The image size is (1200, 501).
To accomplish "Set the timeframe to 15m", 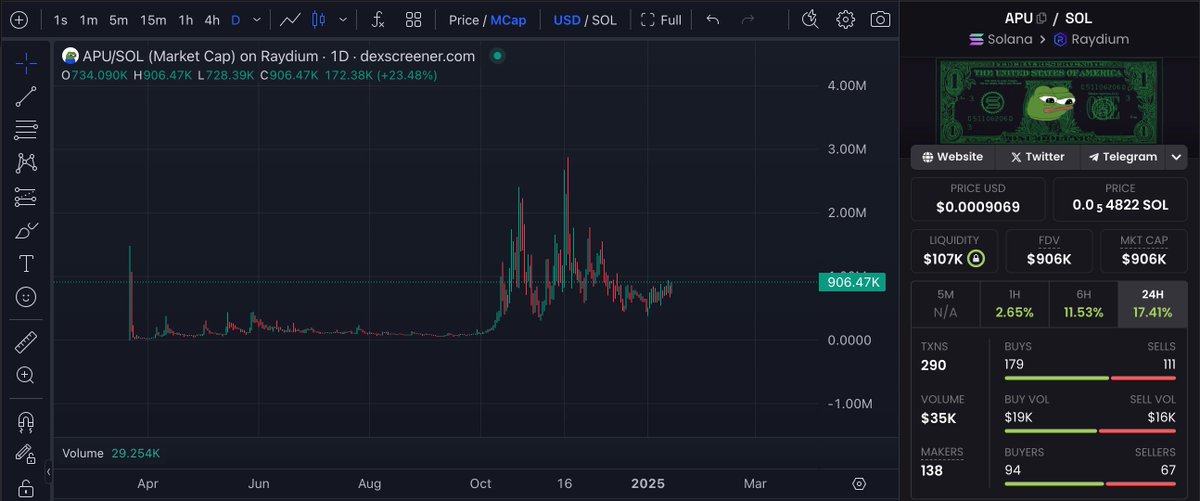I will (153, 20).
